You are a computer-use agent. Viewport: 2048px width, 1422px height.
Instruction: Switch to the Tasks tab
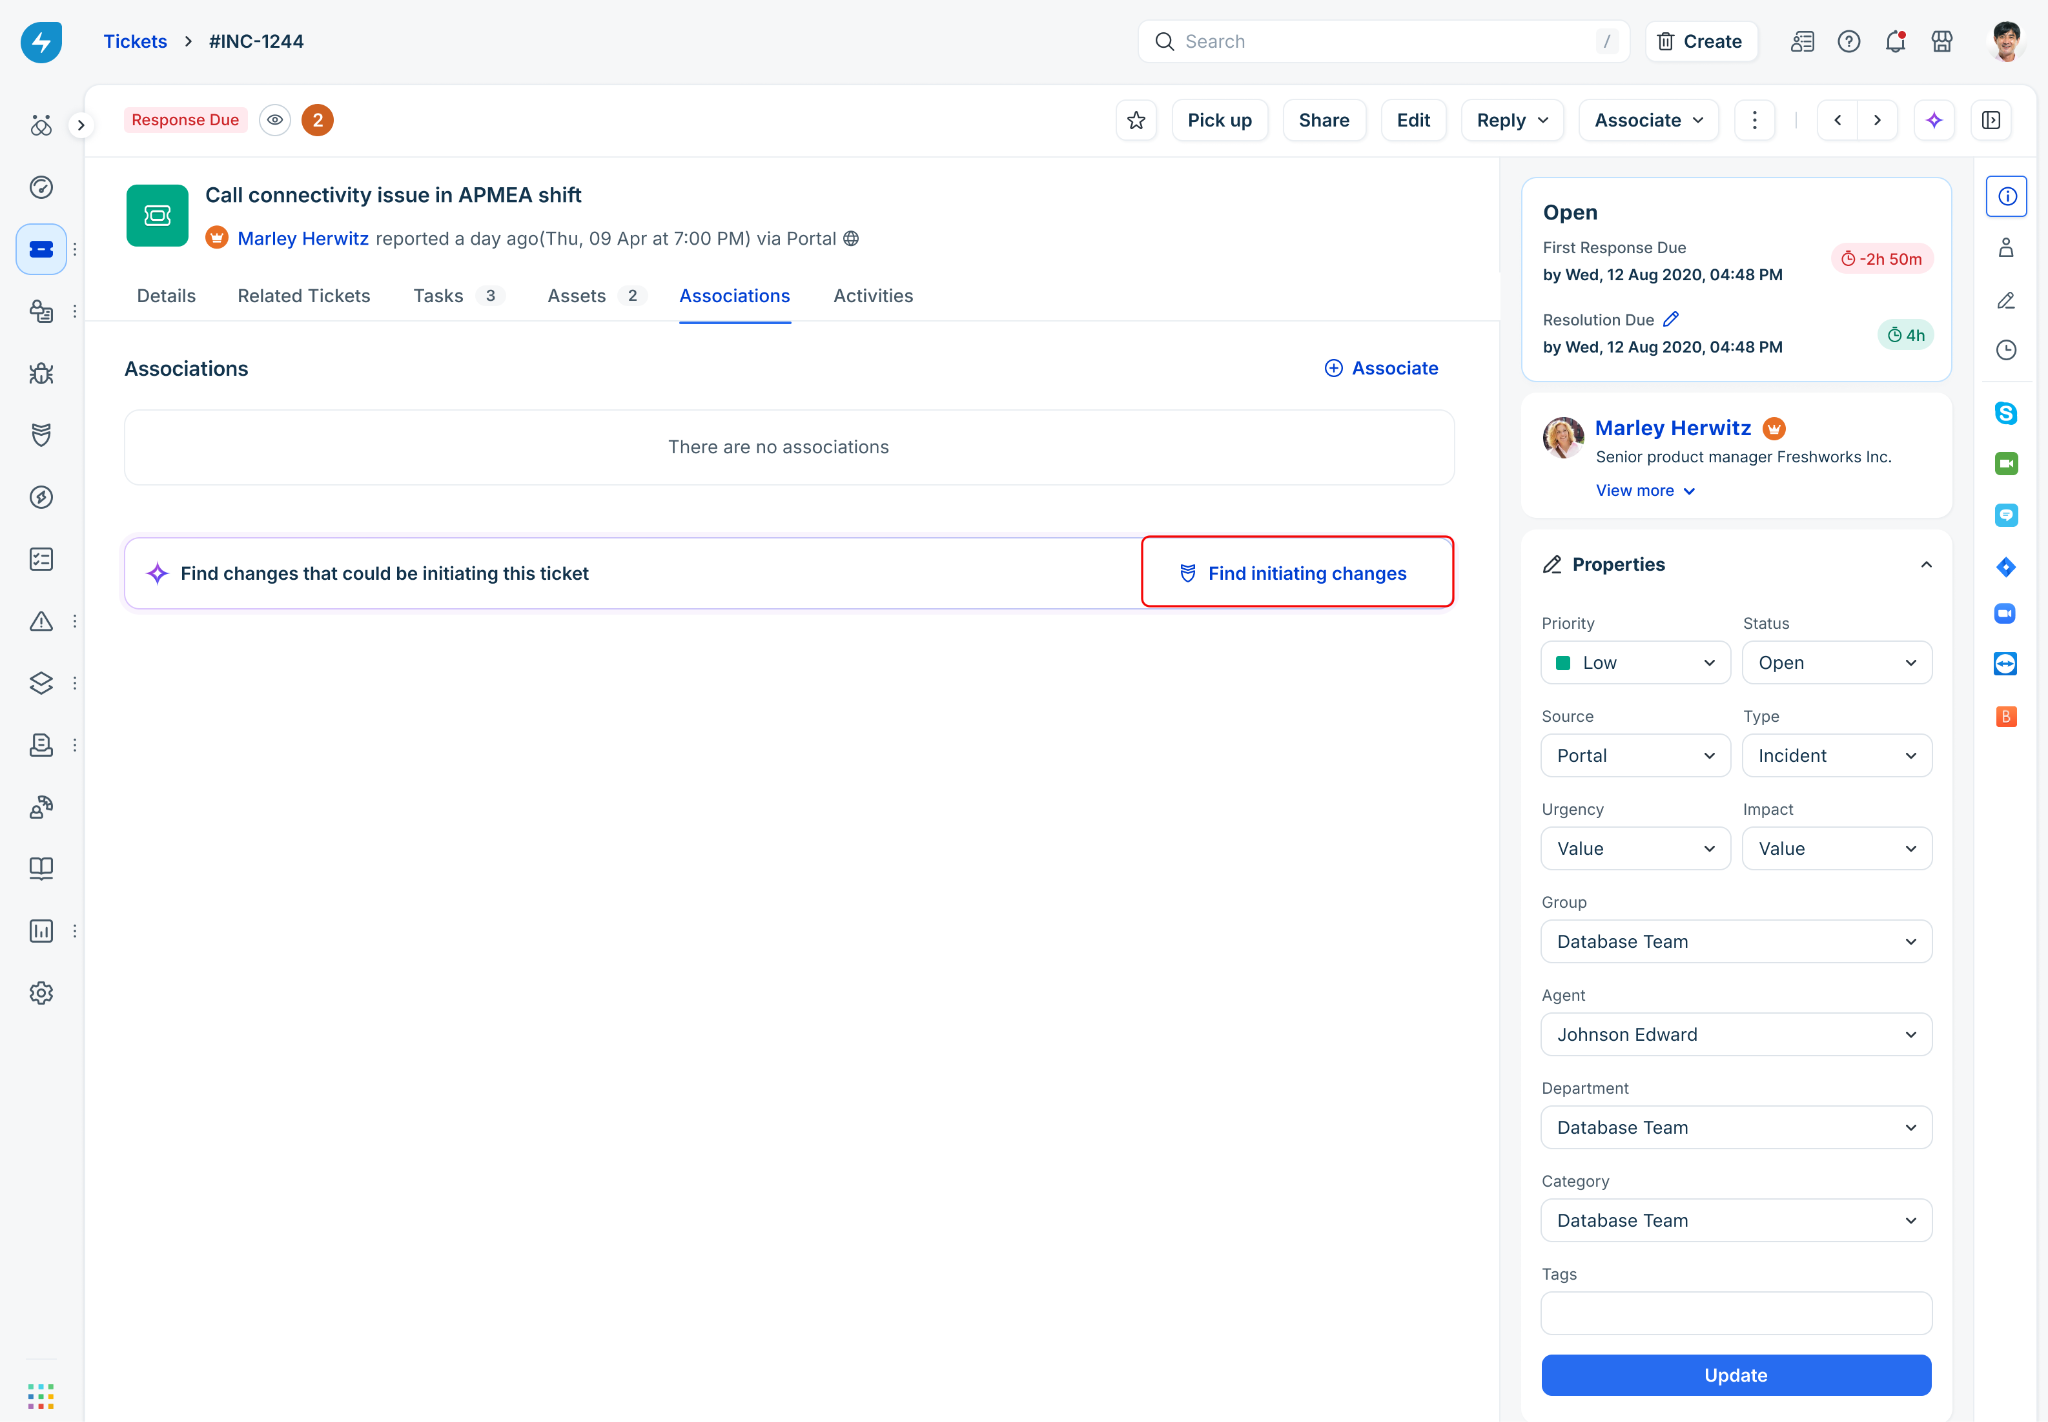(458, 296)
